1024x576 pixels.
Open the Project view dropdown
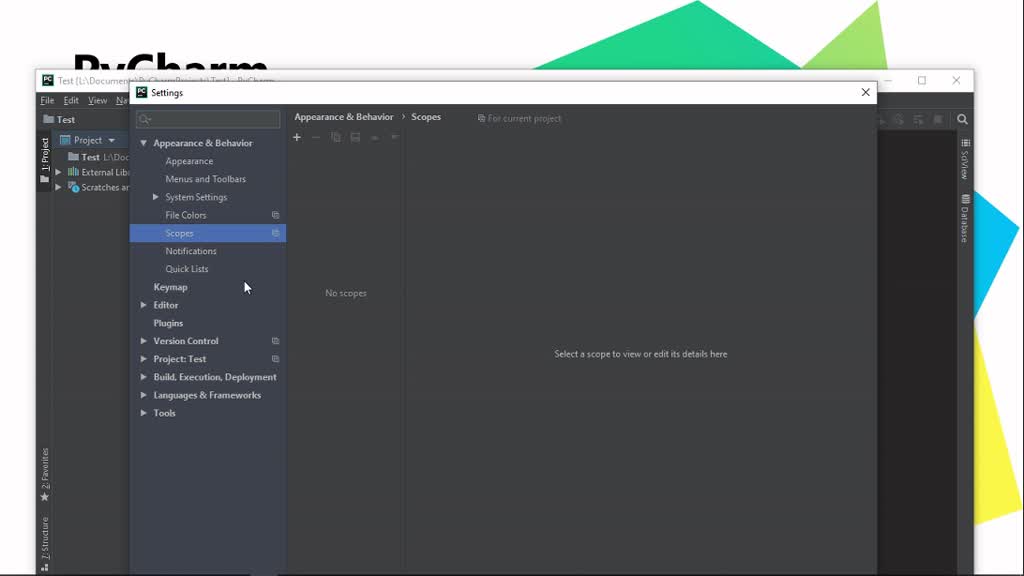[x=112, y=140]
